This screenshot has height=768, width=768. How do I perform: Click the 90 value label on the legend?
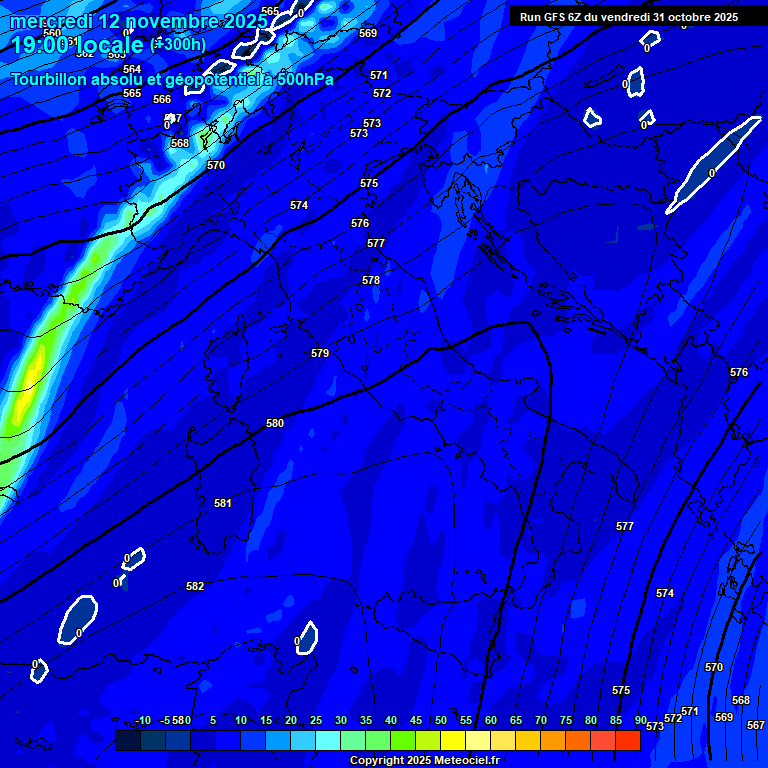point(640,720)
